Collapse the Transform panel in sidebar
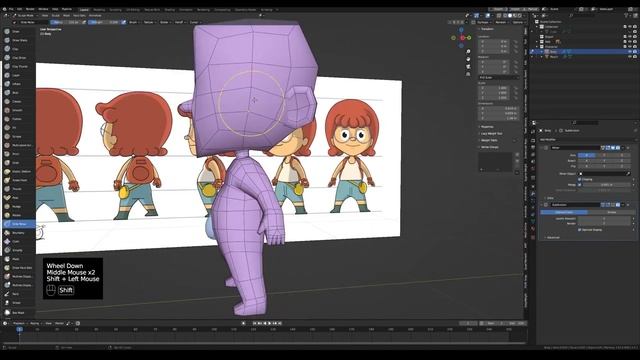 coord(487,29)
